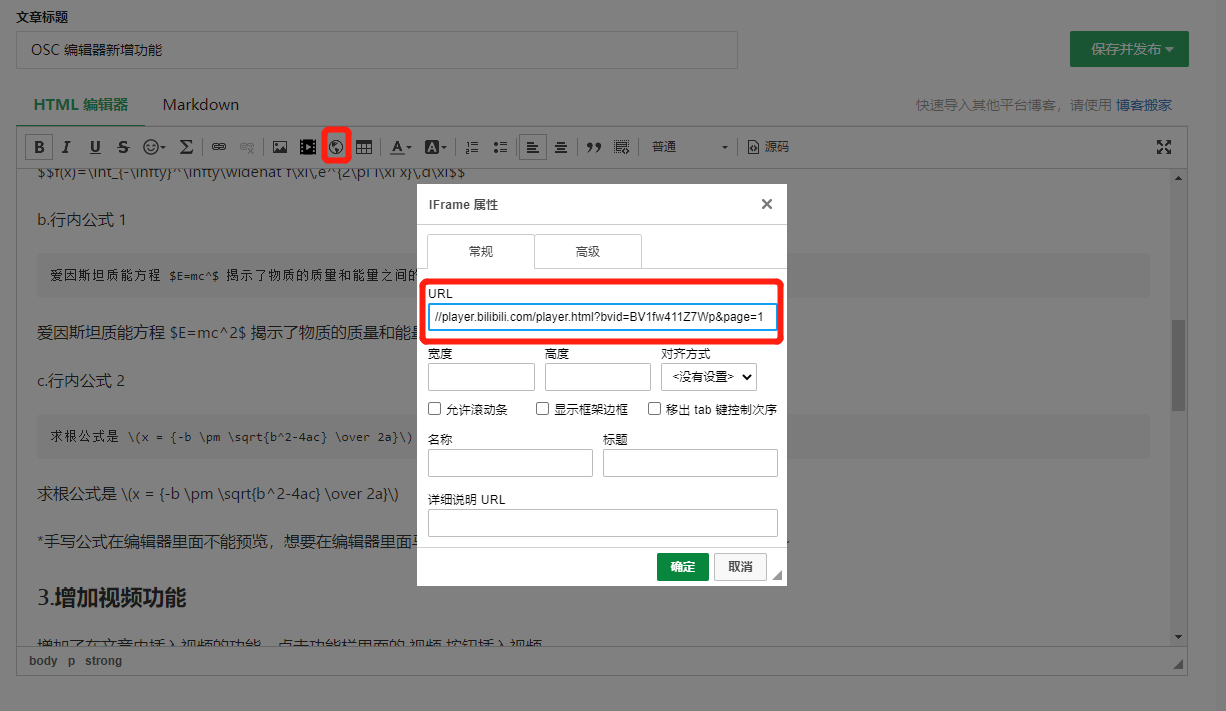The height and width of the screenshot is (711, 1226).
Task: Open the 博客搬家 link
Action: tap(1144, 105)
